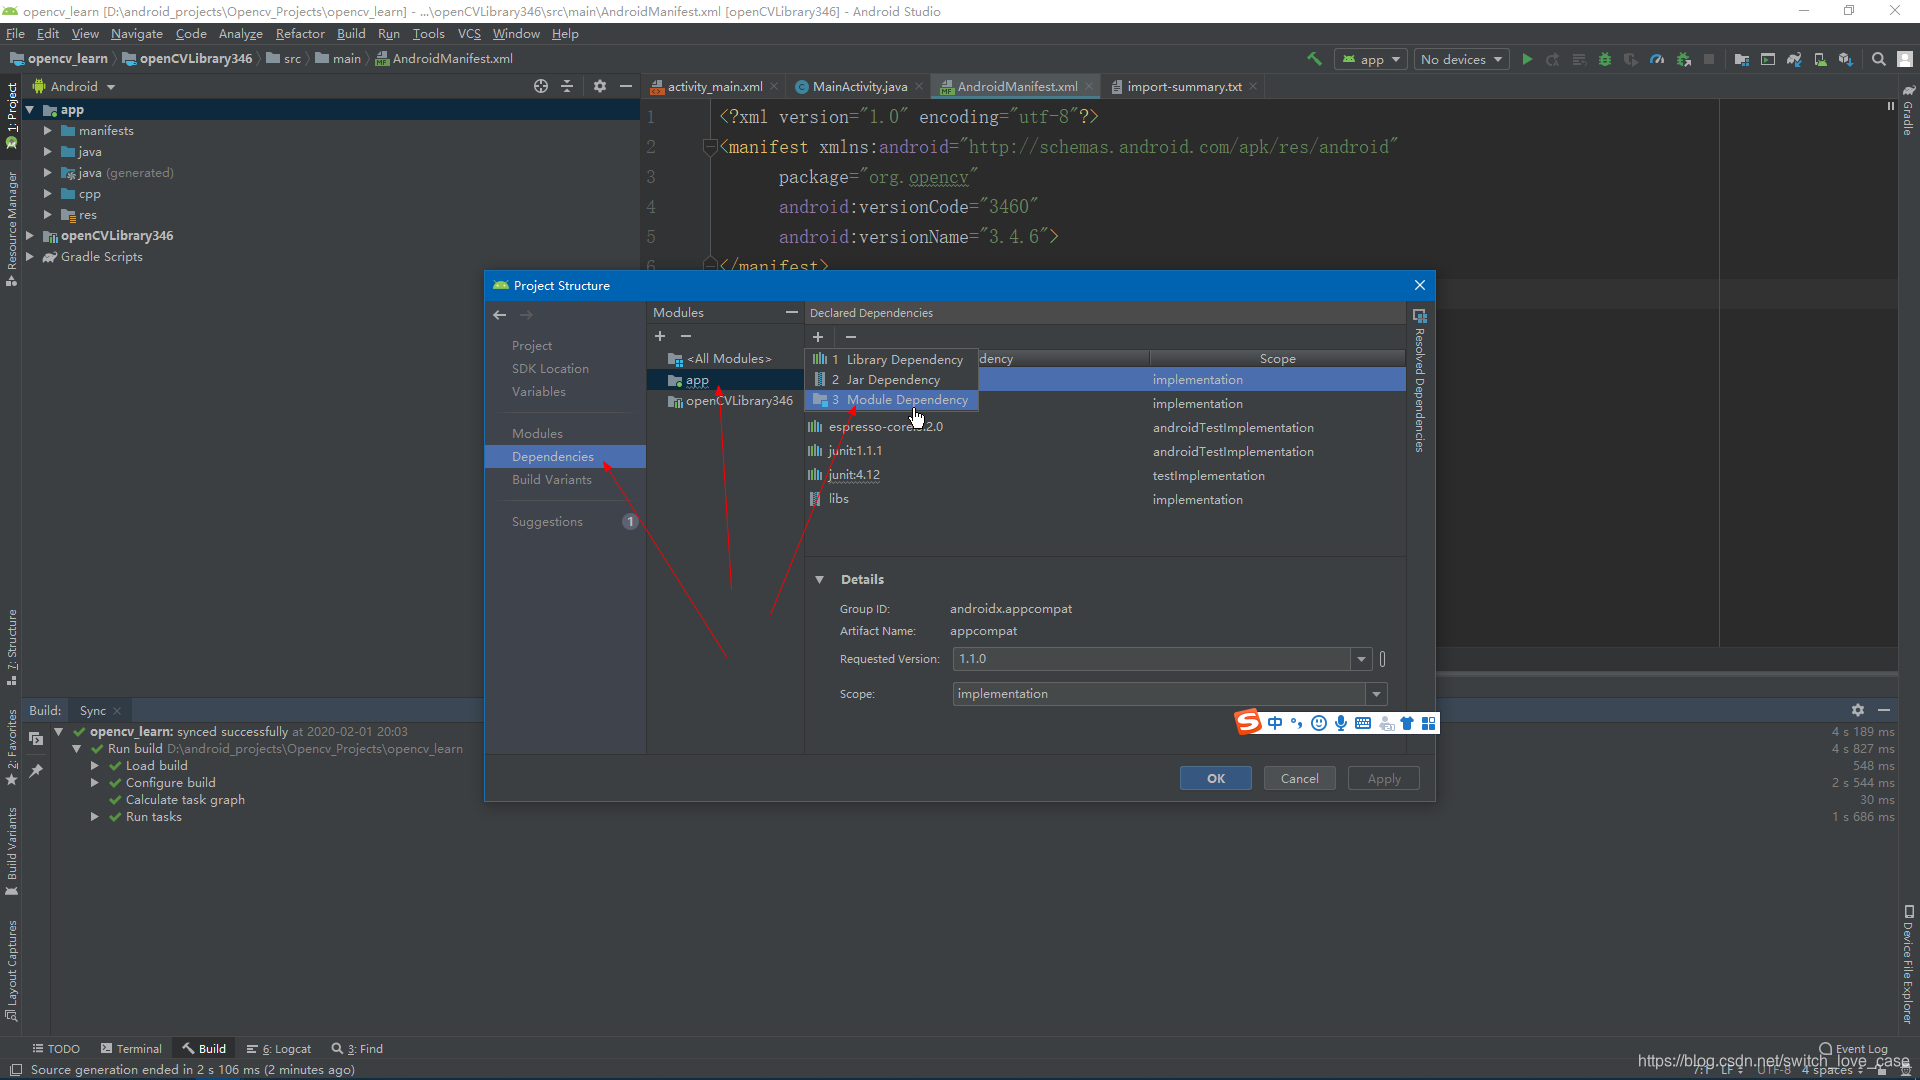Open Project Structure toolbar icon
Screen dimensions: 1920x1080
[x=1742, y=59]
